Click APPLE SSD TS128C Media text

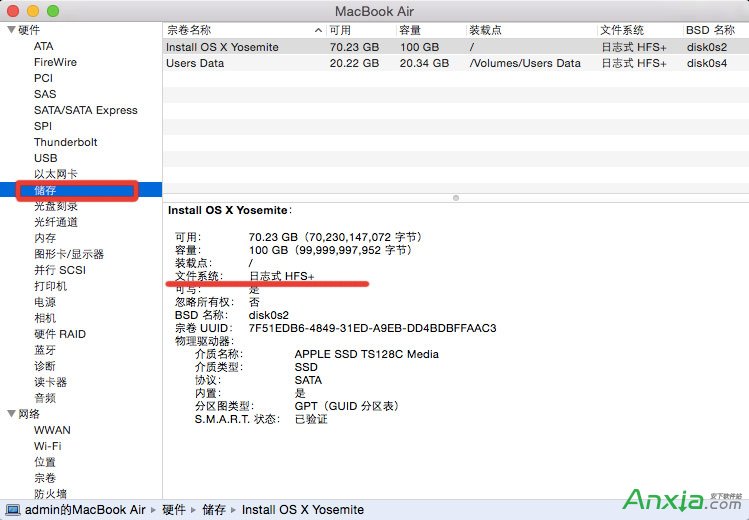[x=366, y=354]
